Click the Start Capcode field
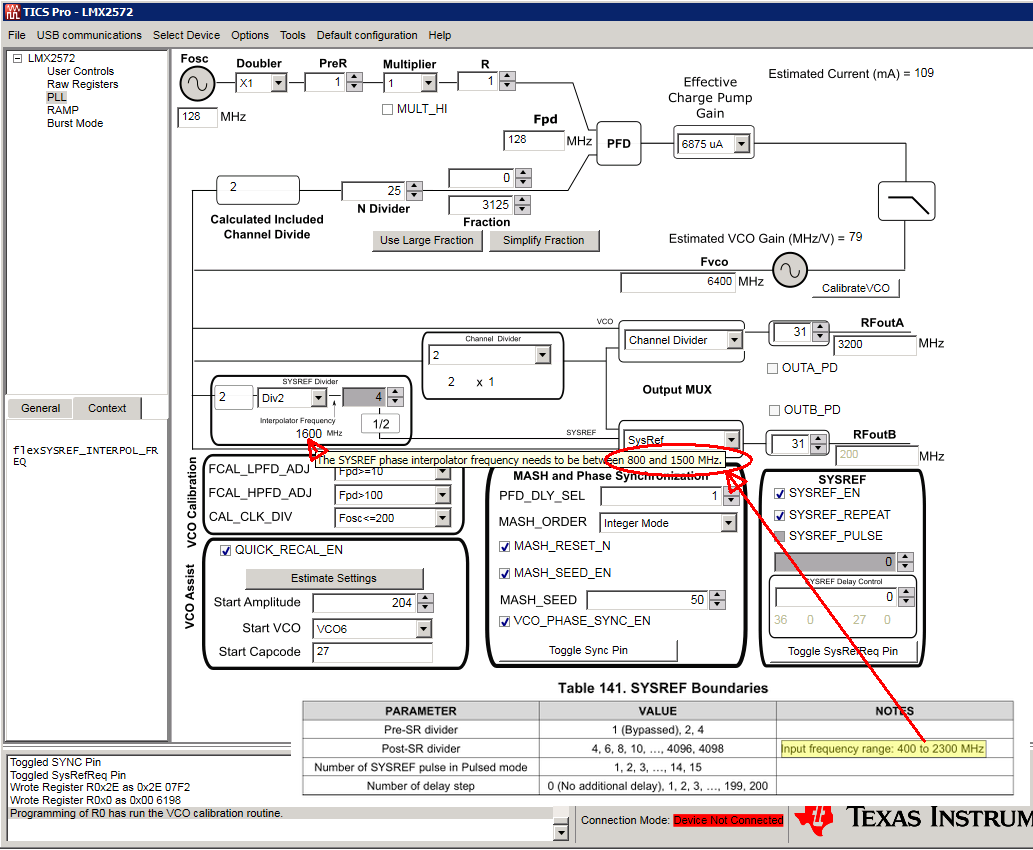The width and height of the screenshot is (1033, 850). (373, 652)
